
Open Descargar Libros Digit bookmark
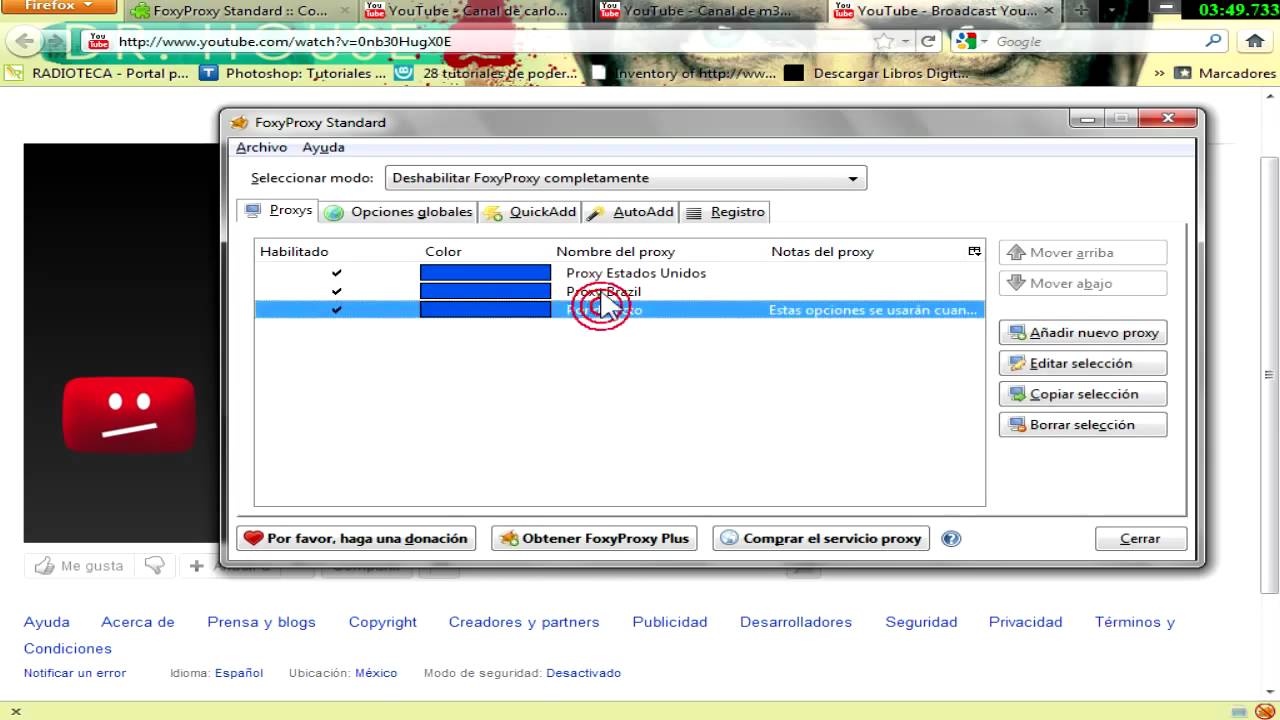pos(877,73)
